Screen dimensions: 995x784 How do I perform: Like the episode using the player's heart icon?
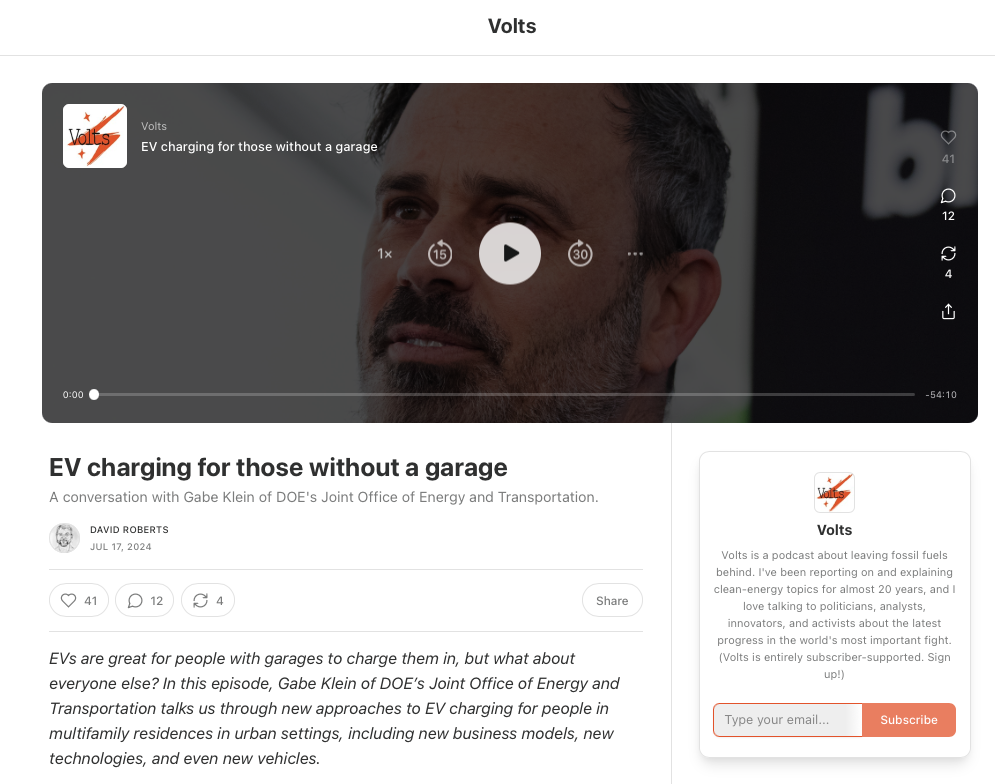click(x=948, y=137)
